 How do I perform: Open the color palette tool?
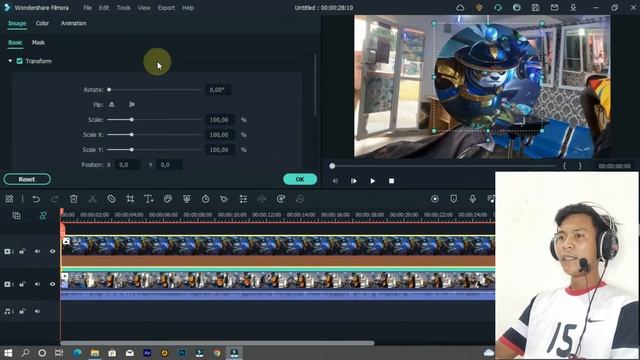(168, 199)
